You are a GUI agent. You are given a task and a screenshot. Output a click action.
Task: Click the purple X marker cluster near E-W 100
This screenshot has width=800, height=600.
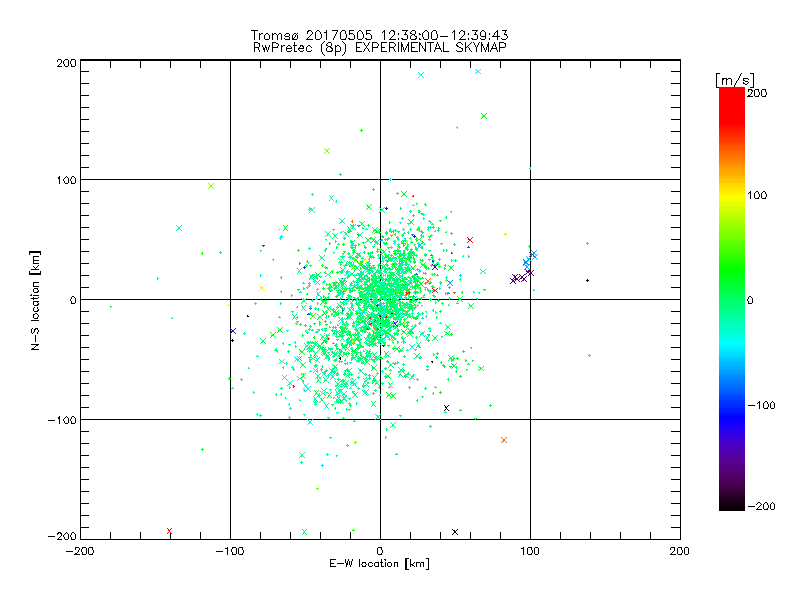point(522,277)
